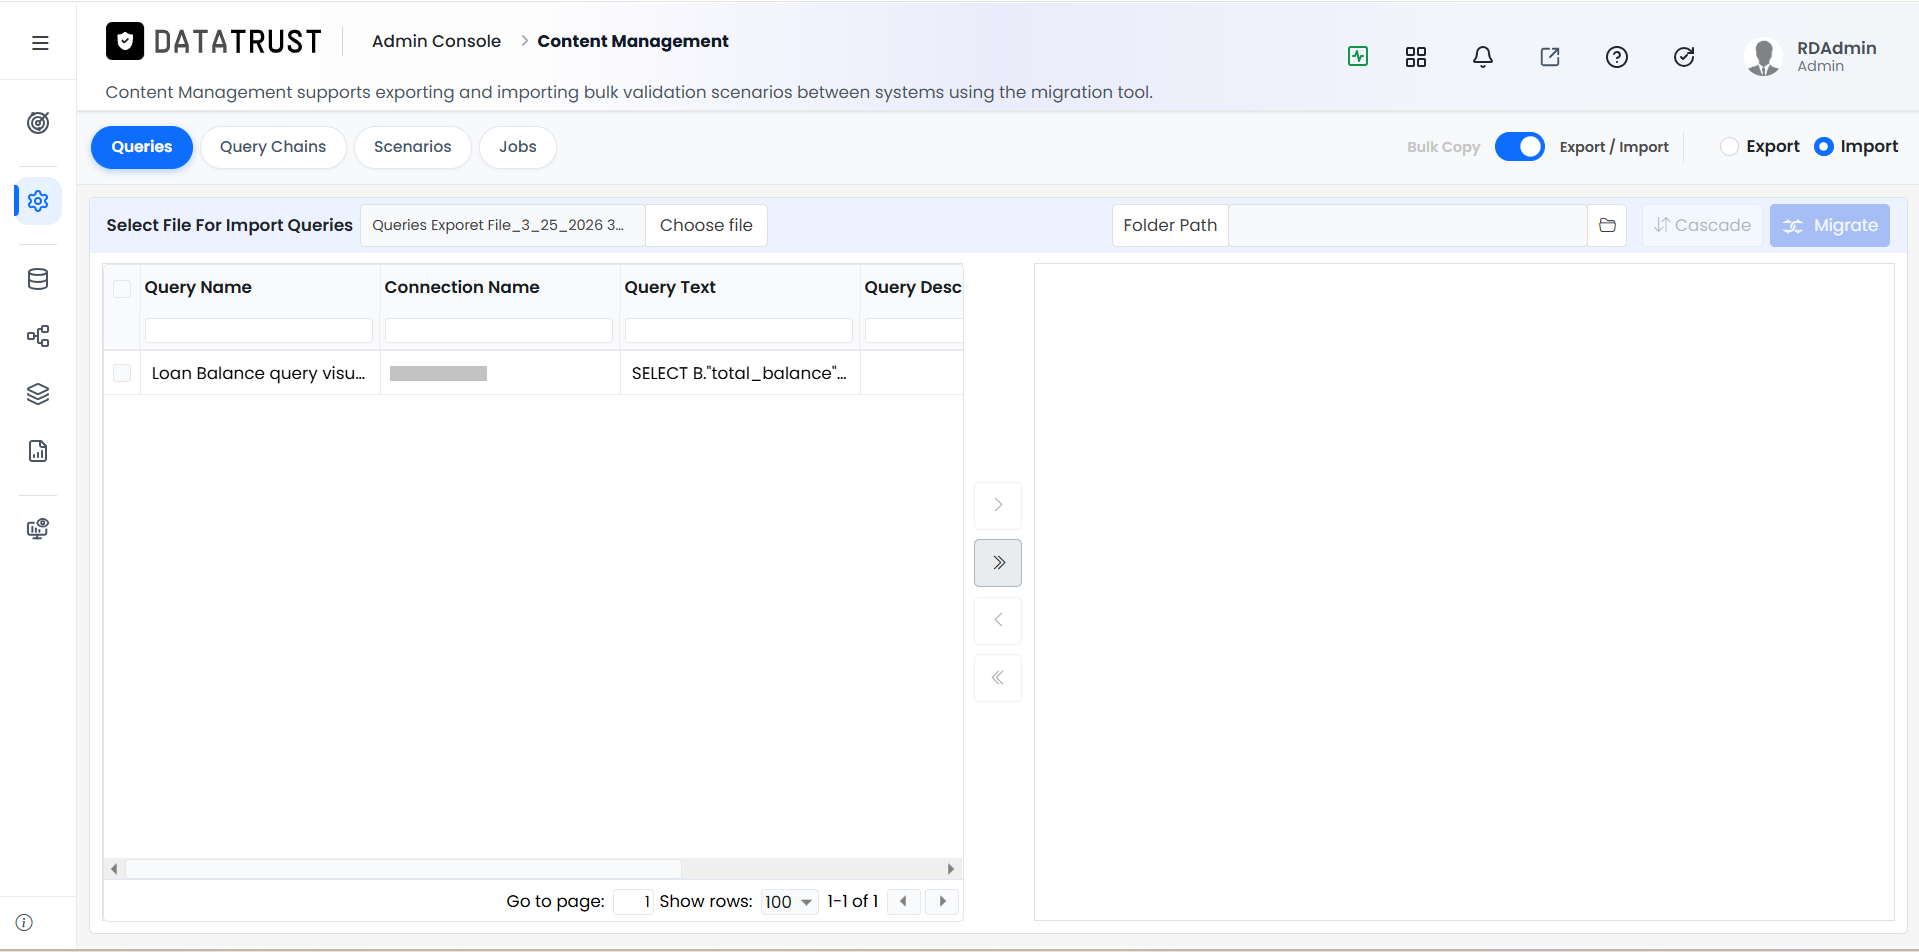Move all queries left with double arrow
Viewport: 1919px width, 952px height.
[x=998, y=678]
